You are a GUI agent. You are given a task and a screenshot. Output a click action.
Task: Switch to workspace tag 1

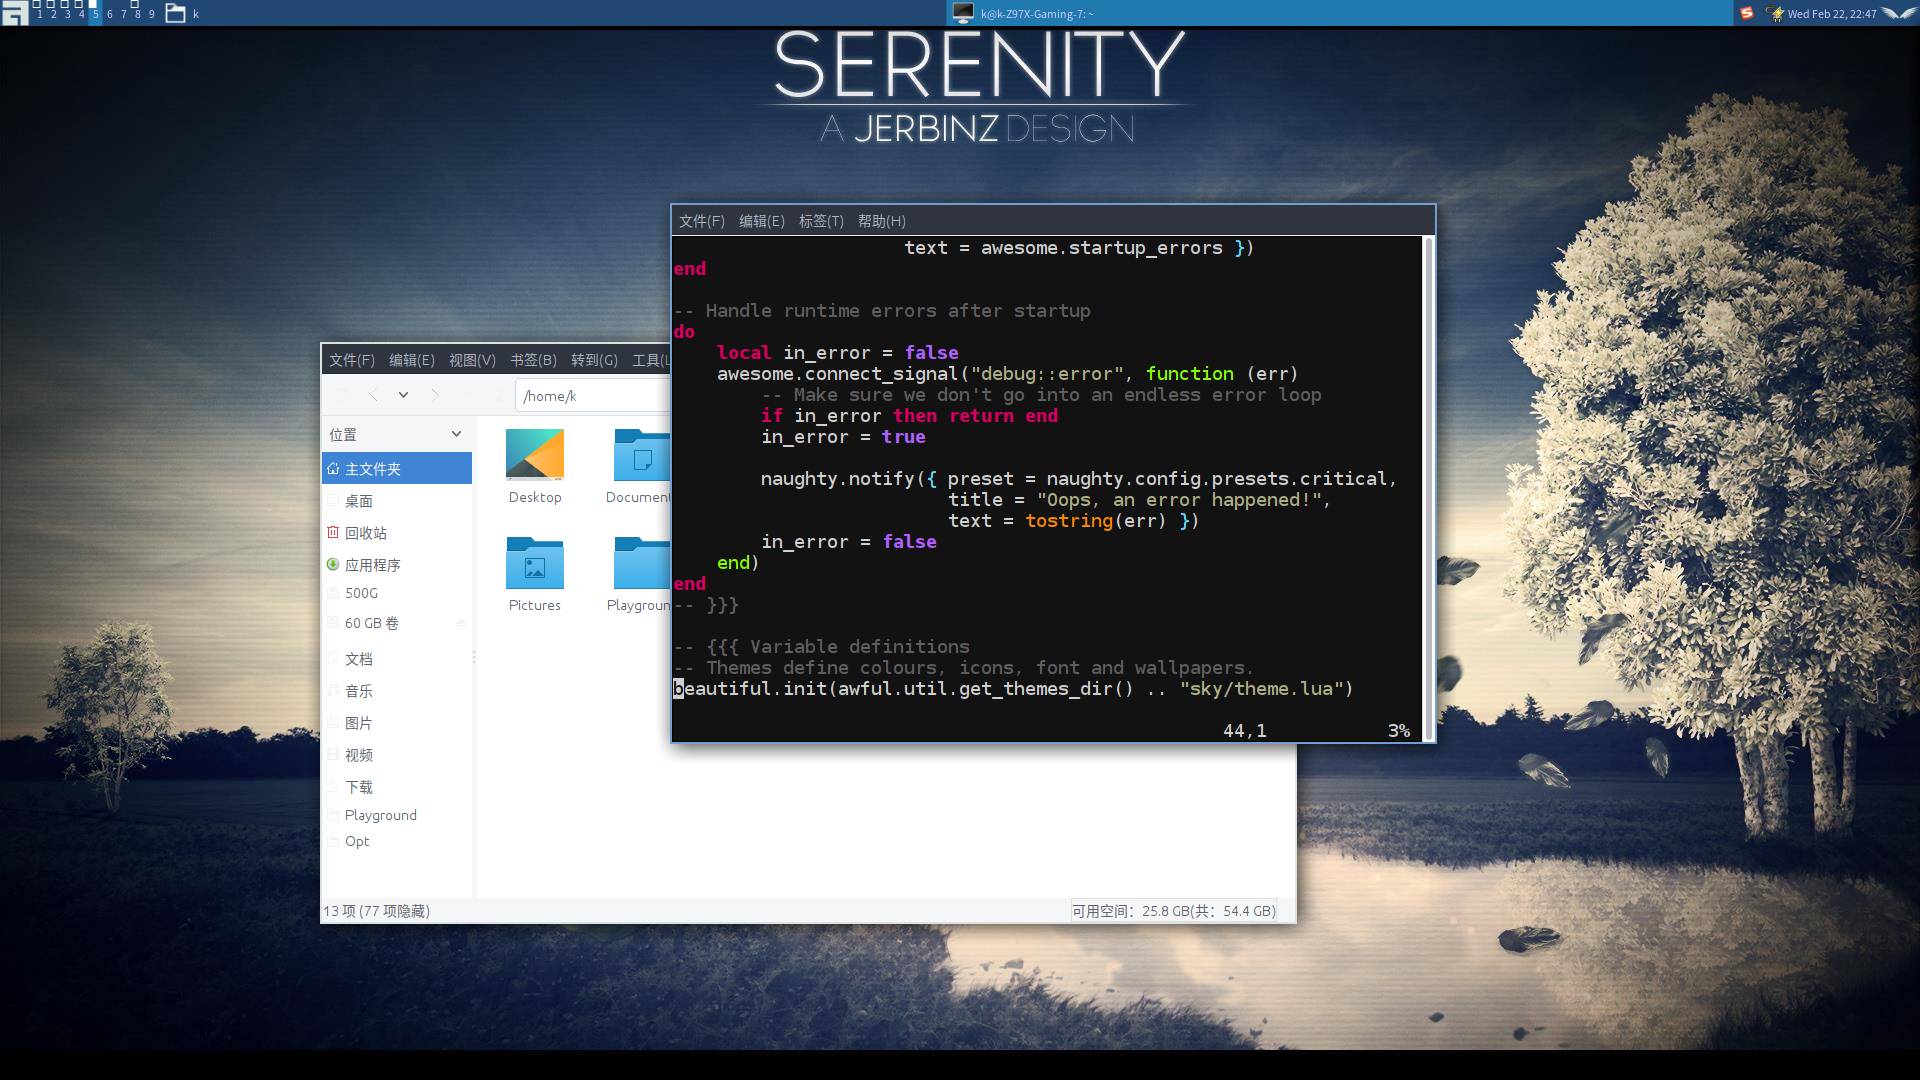click(x=39, y=13)
